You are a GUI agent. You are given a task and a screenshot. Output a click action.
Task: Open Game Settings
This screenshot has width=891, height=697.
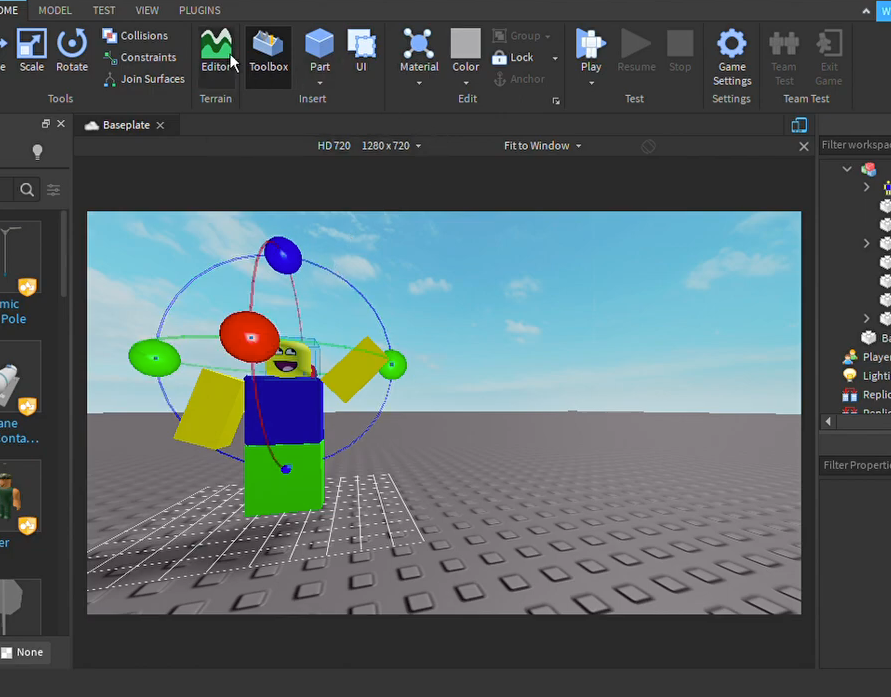pyautogui.click(x=732, y=57)
